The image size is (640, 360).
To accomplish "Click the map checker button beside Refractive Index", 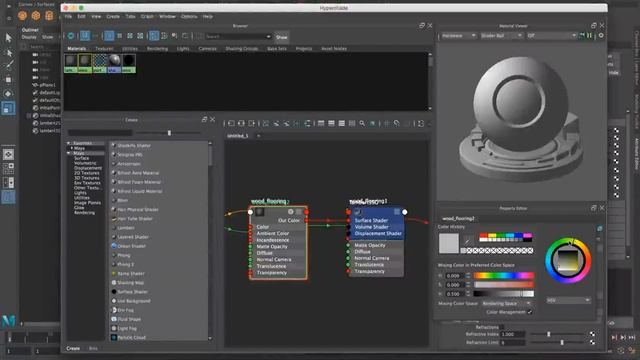I will pyautogui.click(x=592, y=334).
